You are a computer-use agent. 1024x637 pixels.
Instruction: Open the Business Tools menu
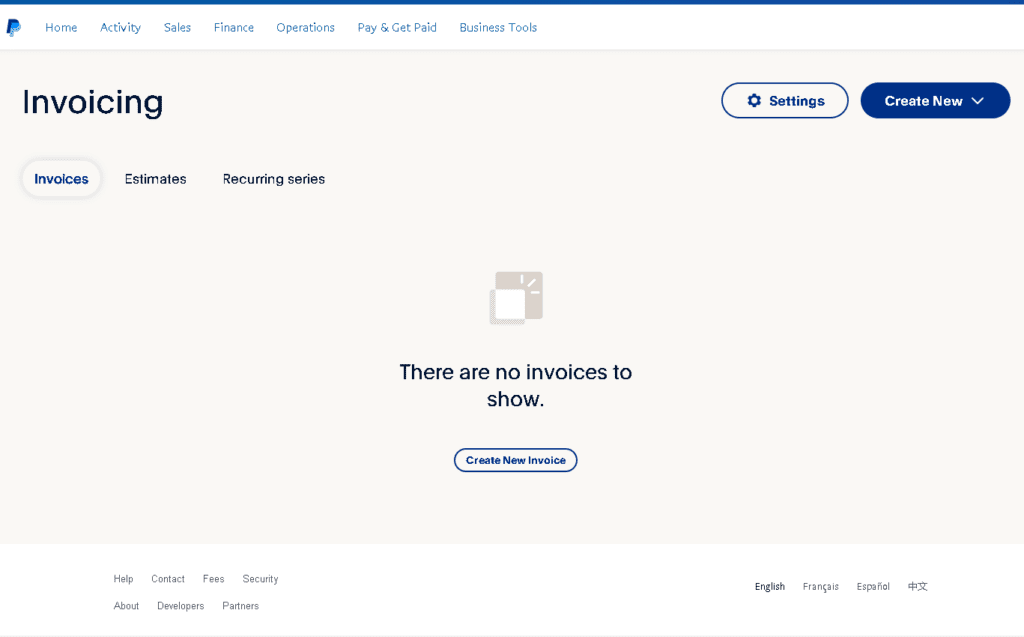pos(498,27)
